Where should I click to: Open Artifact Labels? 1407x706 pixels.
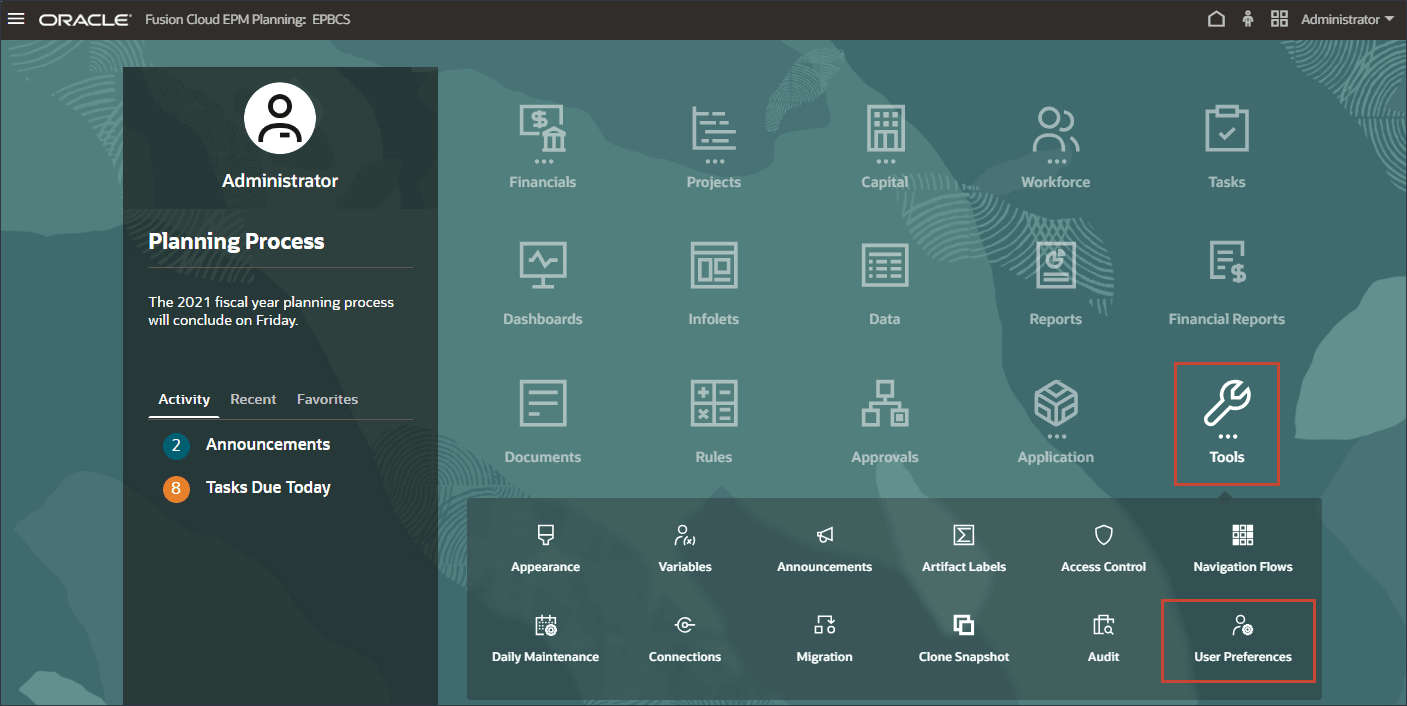point(964,548)
